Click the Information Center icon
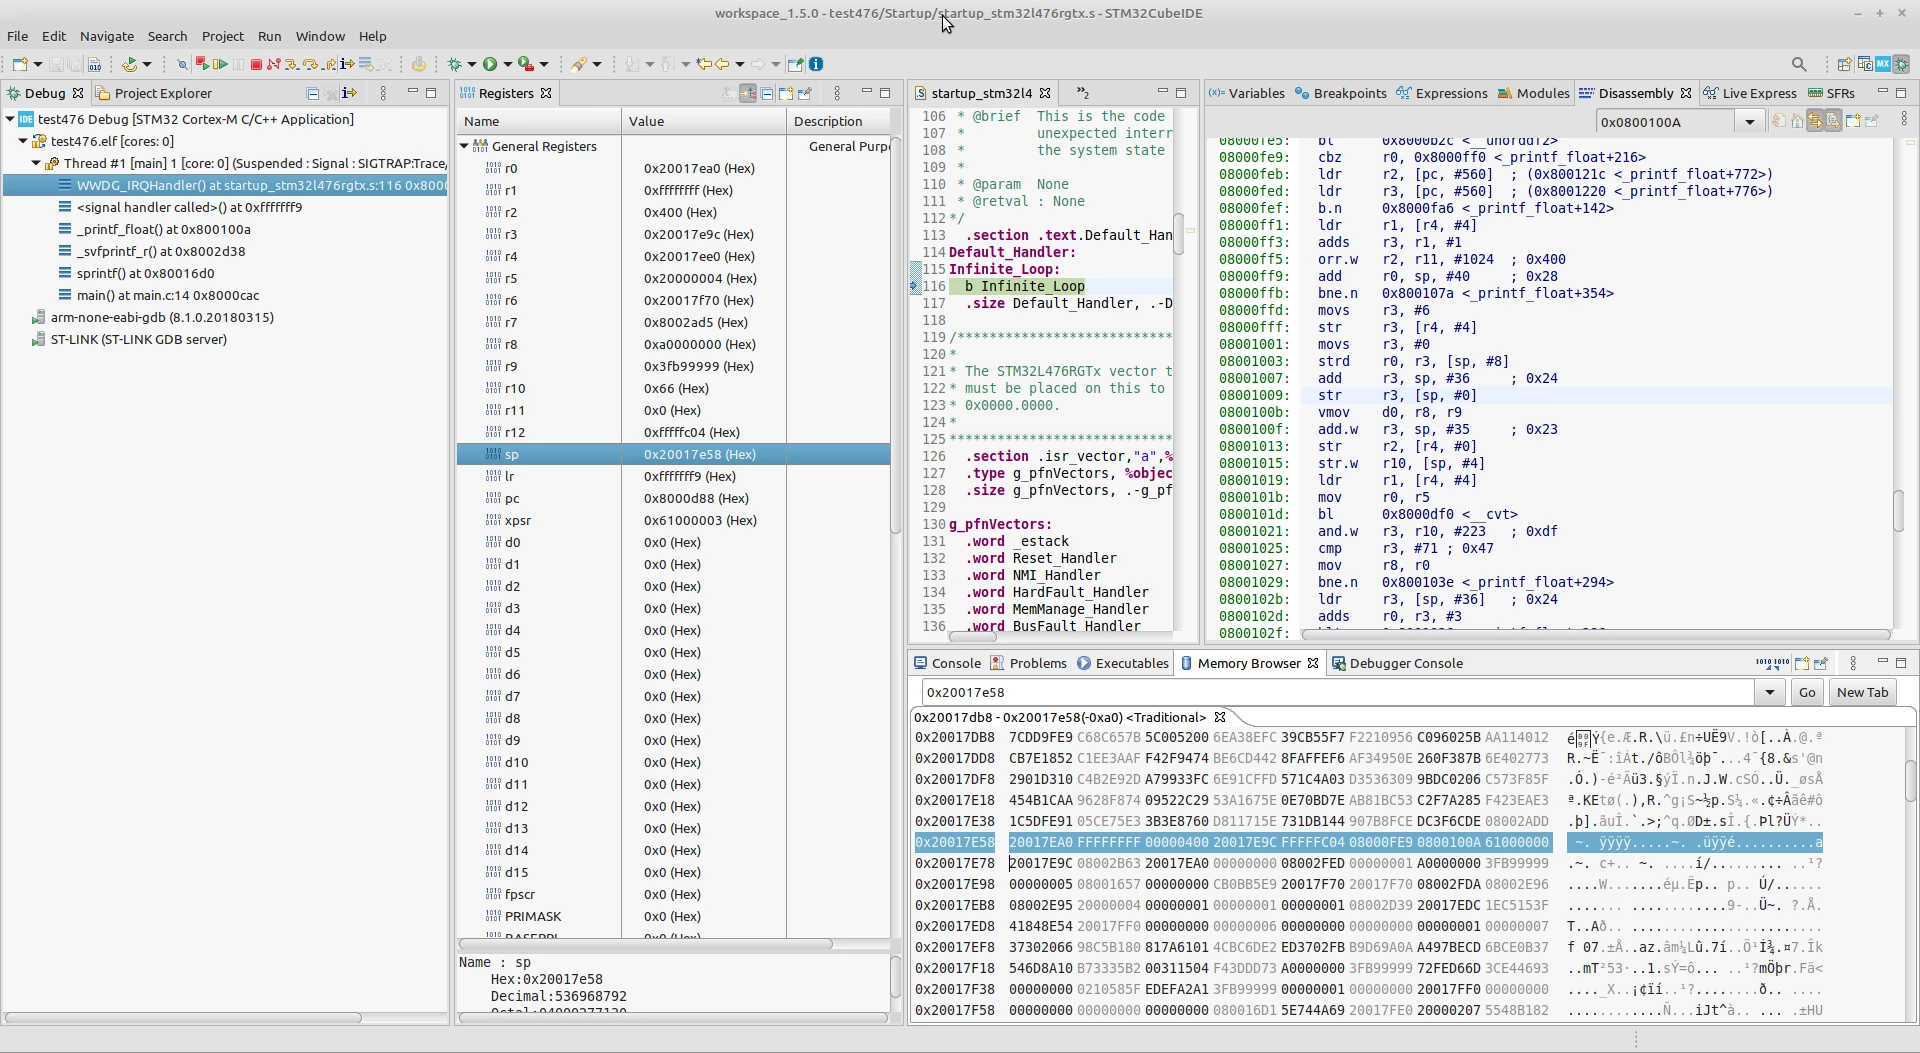This screenshot has width=1920, height=1053. 816,64
